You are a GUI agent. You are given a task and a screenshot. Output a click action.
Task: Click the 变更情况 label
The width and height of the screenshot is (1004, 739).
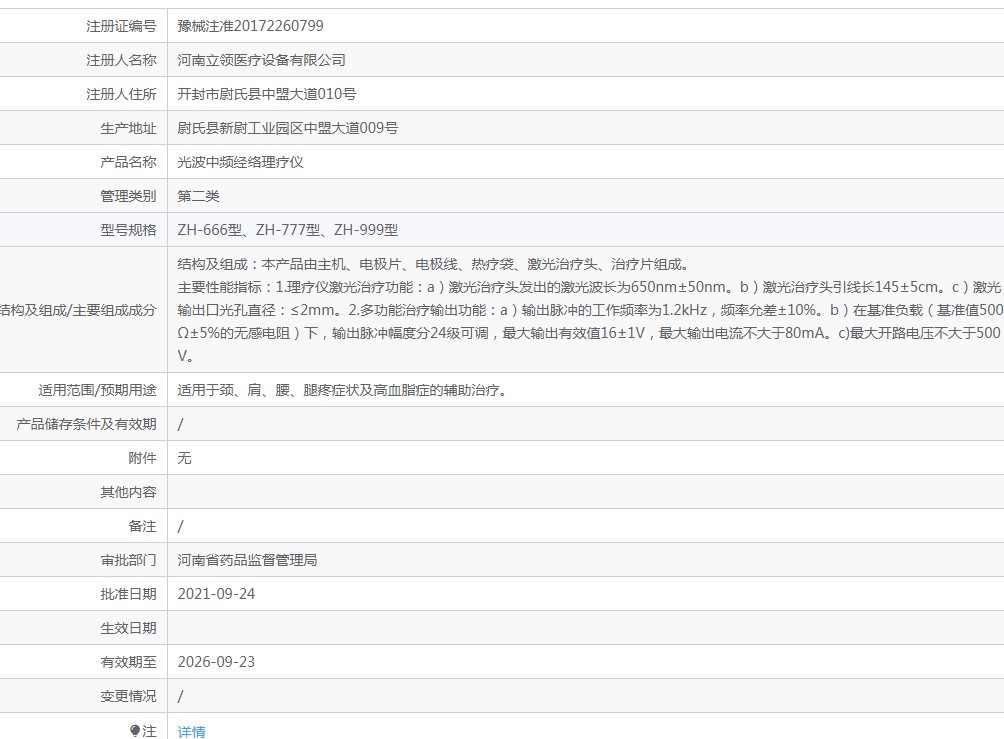[128, 695]
